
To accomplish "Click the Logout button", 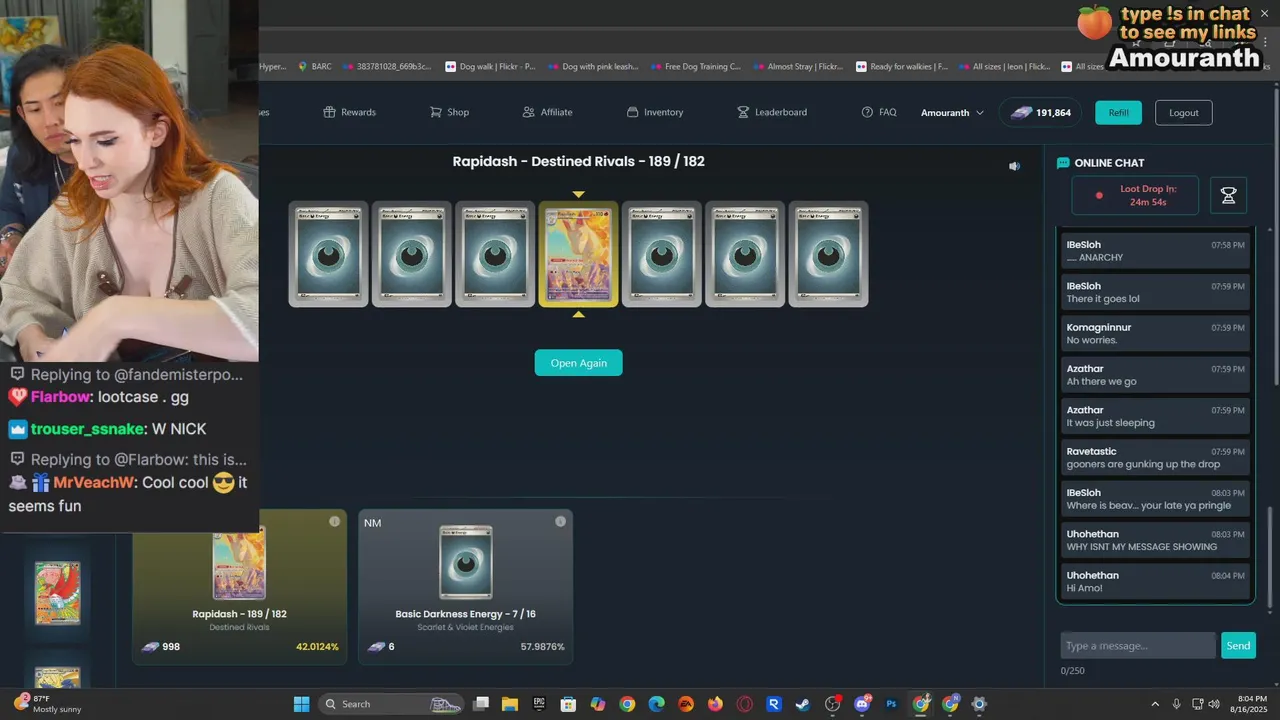I will coord(1184,112).
